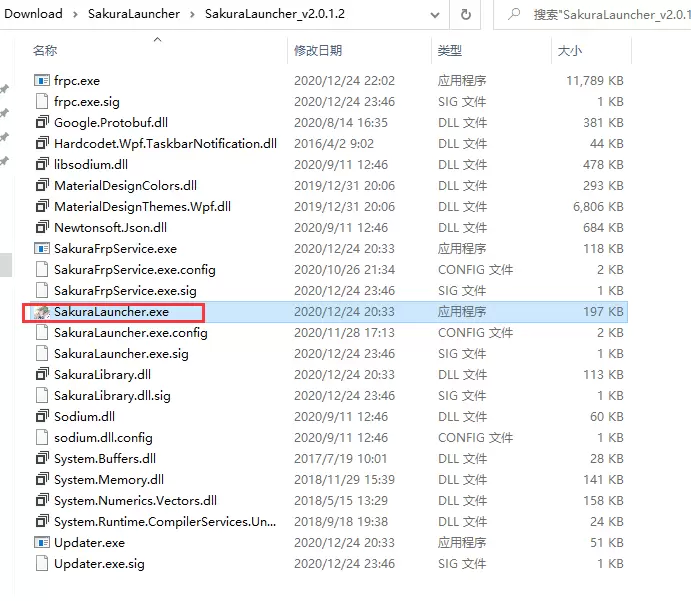The image size is (691, 601).
Task: Click the date 2018/11/29 15:39
Action: pyautogui.click(x=345, y=480)
